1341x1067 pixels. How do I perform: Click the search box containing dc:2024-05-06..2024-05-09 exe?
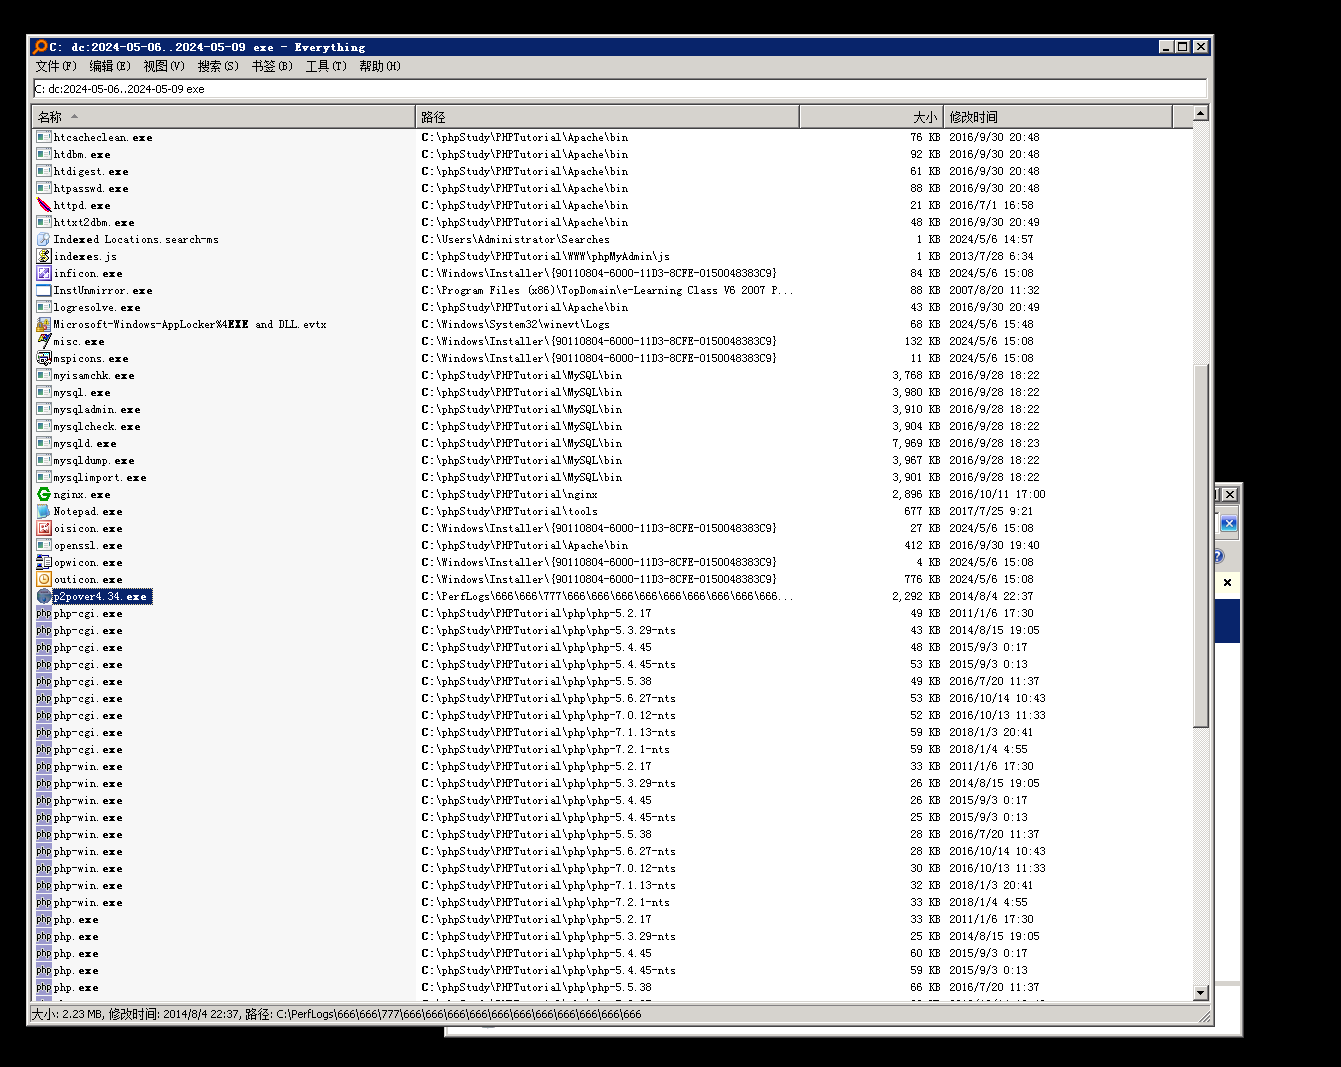coord(620,89)
